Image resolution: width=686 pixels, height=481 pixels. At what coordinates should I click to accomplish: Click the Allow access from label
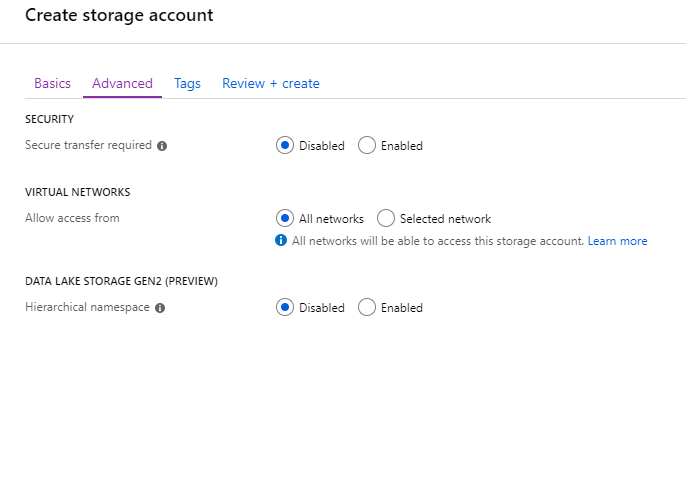72,218
